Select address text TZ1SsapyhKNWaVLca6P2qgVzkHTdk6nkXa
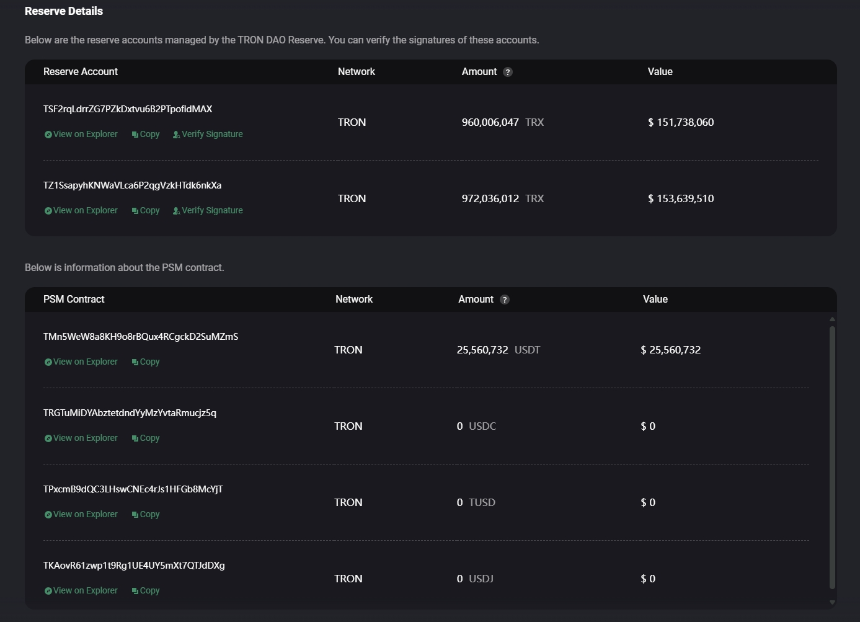 point(132,185)
